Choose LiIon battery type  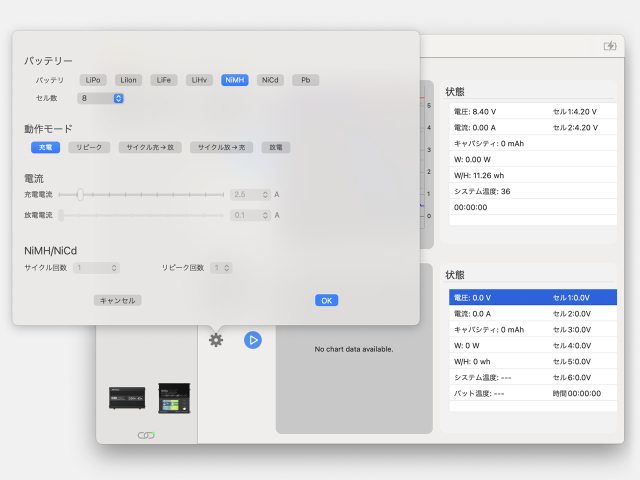(128, 80)
